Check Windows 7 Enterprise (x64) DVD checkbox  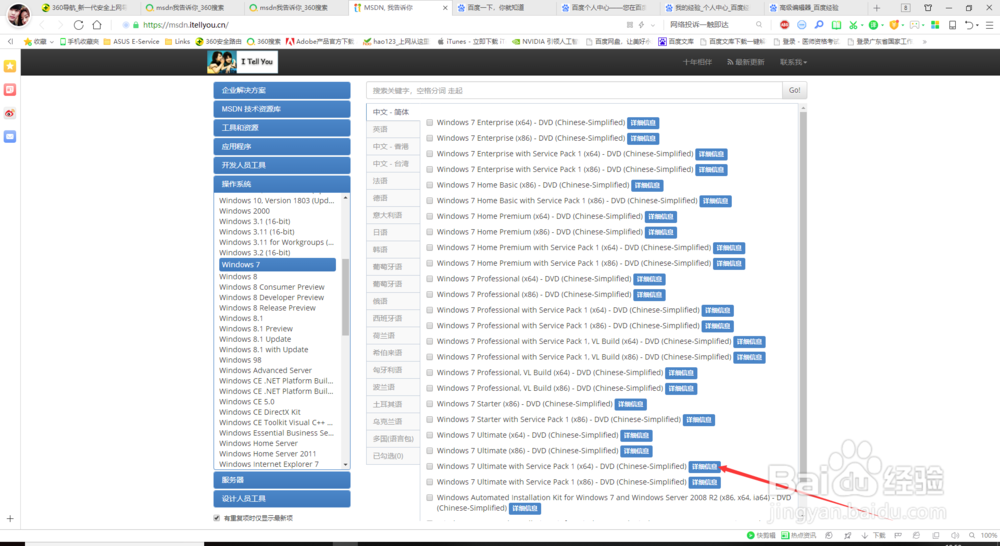430,122
